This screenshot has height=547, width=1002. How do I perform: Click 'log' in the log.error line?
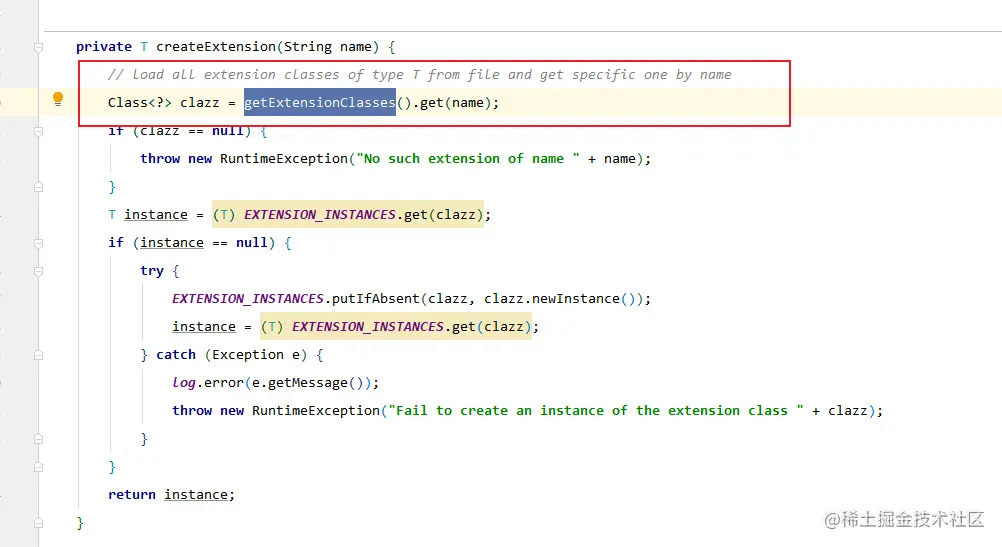184,383
